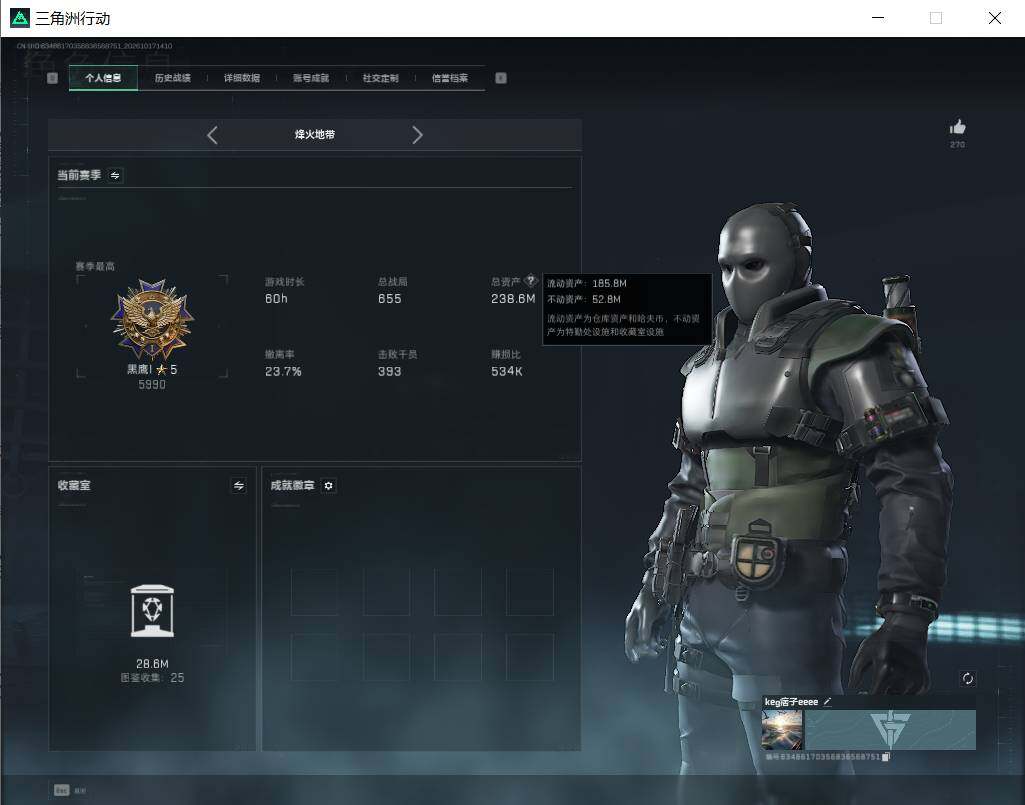
Task: Select the 社交定制 tab
Action: point(380,78)
